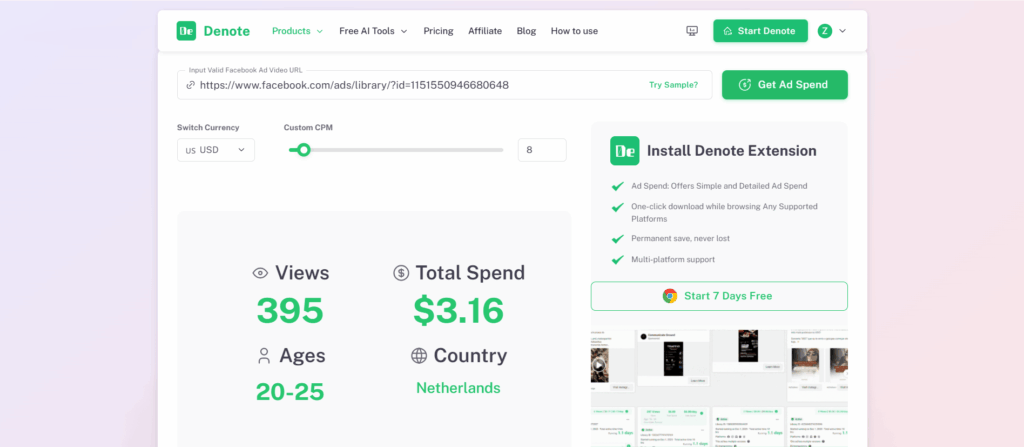Image resolution: width=1024 pixels, height=447 pixels.
Task: Focus the Facebook Ad Video URL field
Action: (444, 85)
